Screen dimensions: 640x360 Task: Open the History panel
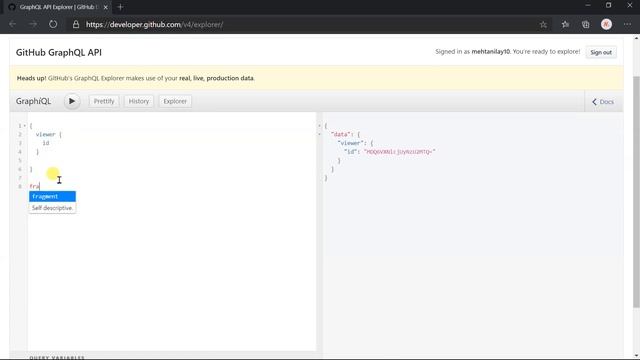(139, 101)
